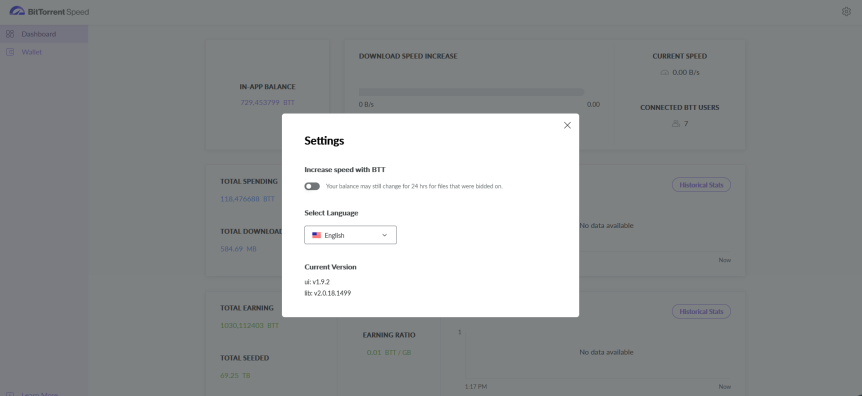
Task: Click the ui: v1.9.2 version text
Action: [x=317, y=282]
